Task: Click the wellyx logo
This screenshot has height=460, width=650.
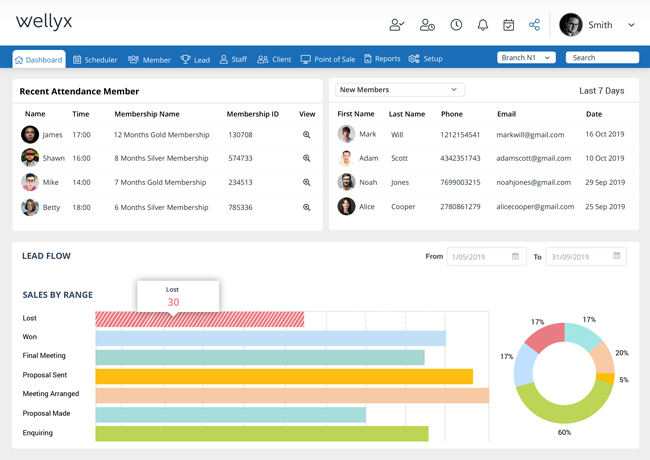Action: tap(44, 22)
